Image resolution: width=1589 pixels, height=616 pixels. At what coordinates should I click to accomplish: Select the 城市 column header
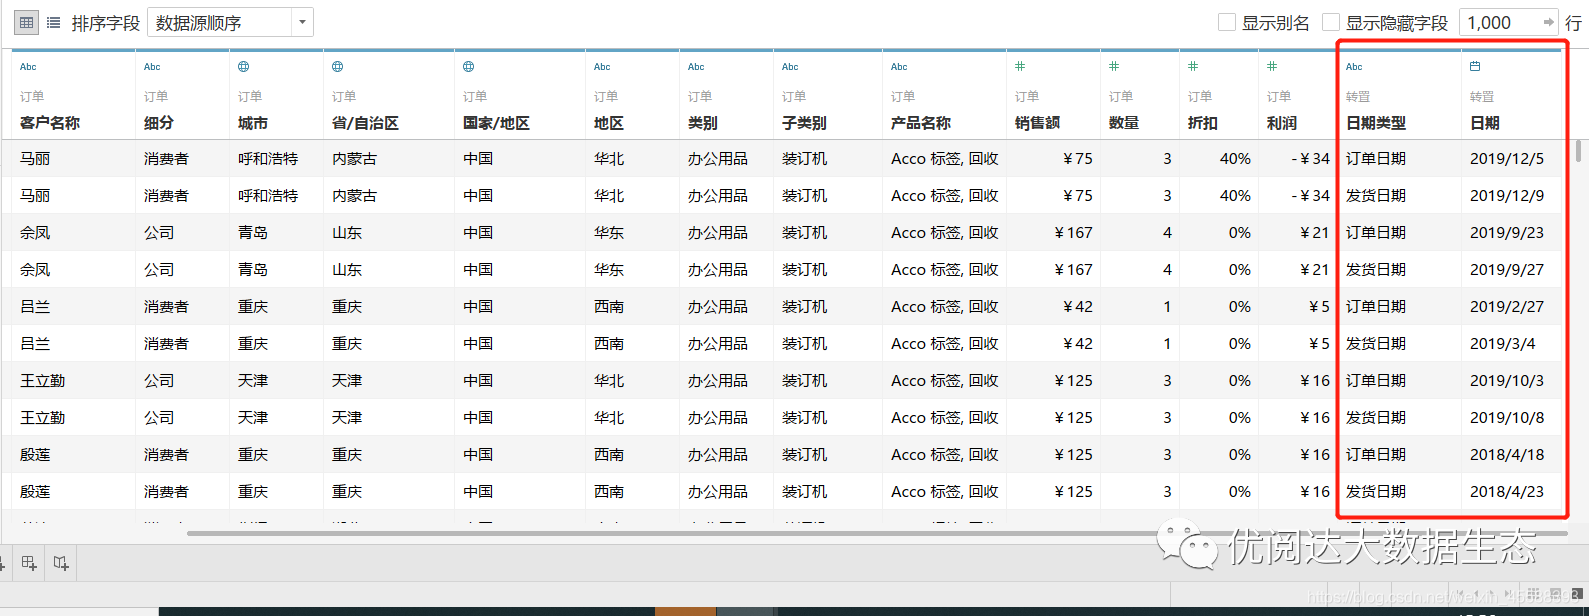point(253,123)
